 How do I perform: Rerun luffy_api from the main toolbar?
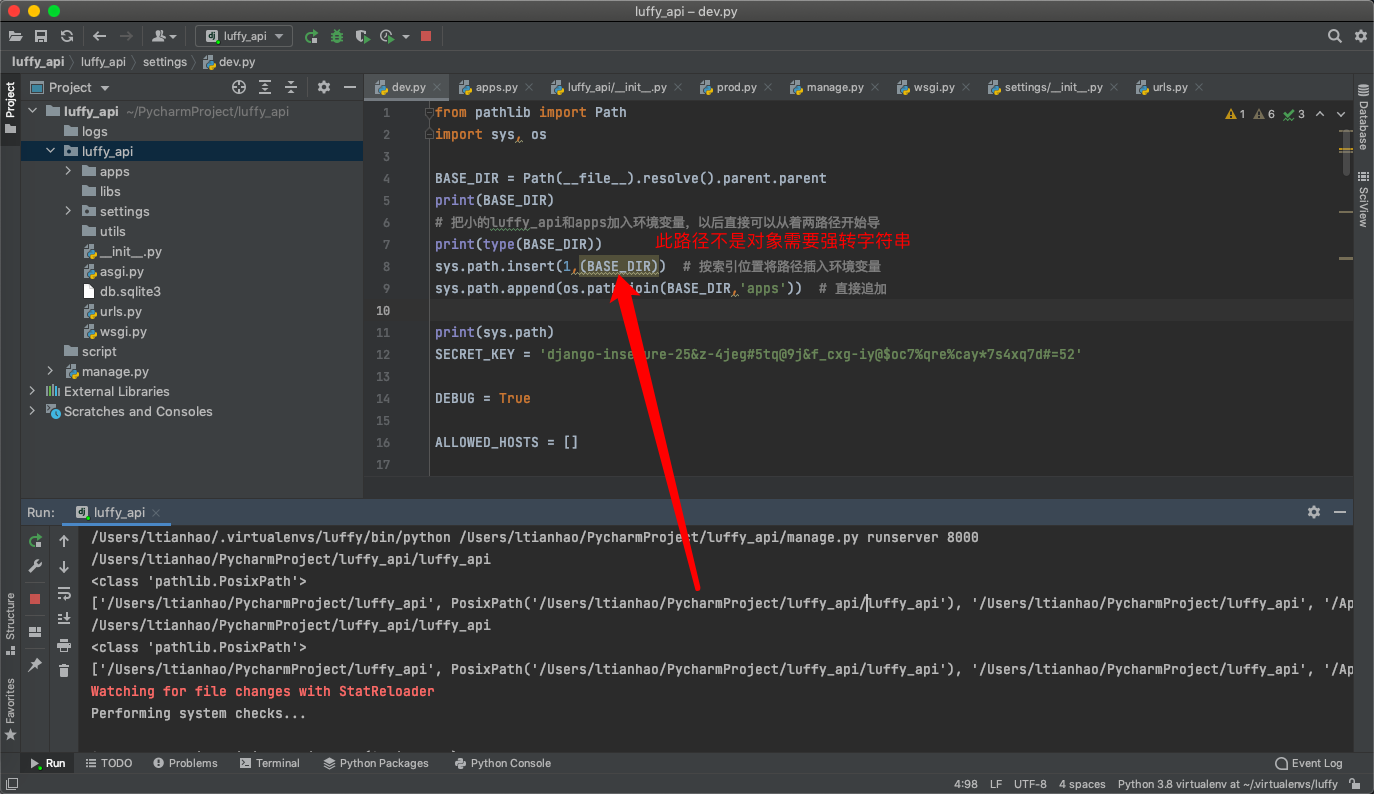click(x=311, y=36)
